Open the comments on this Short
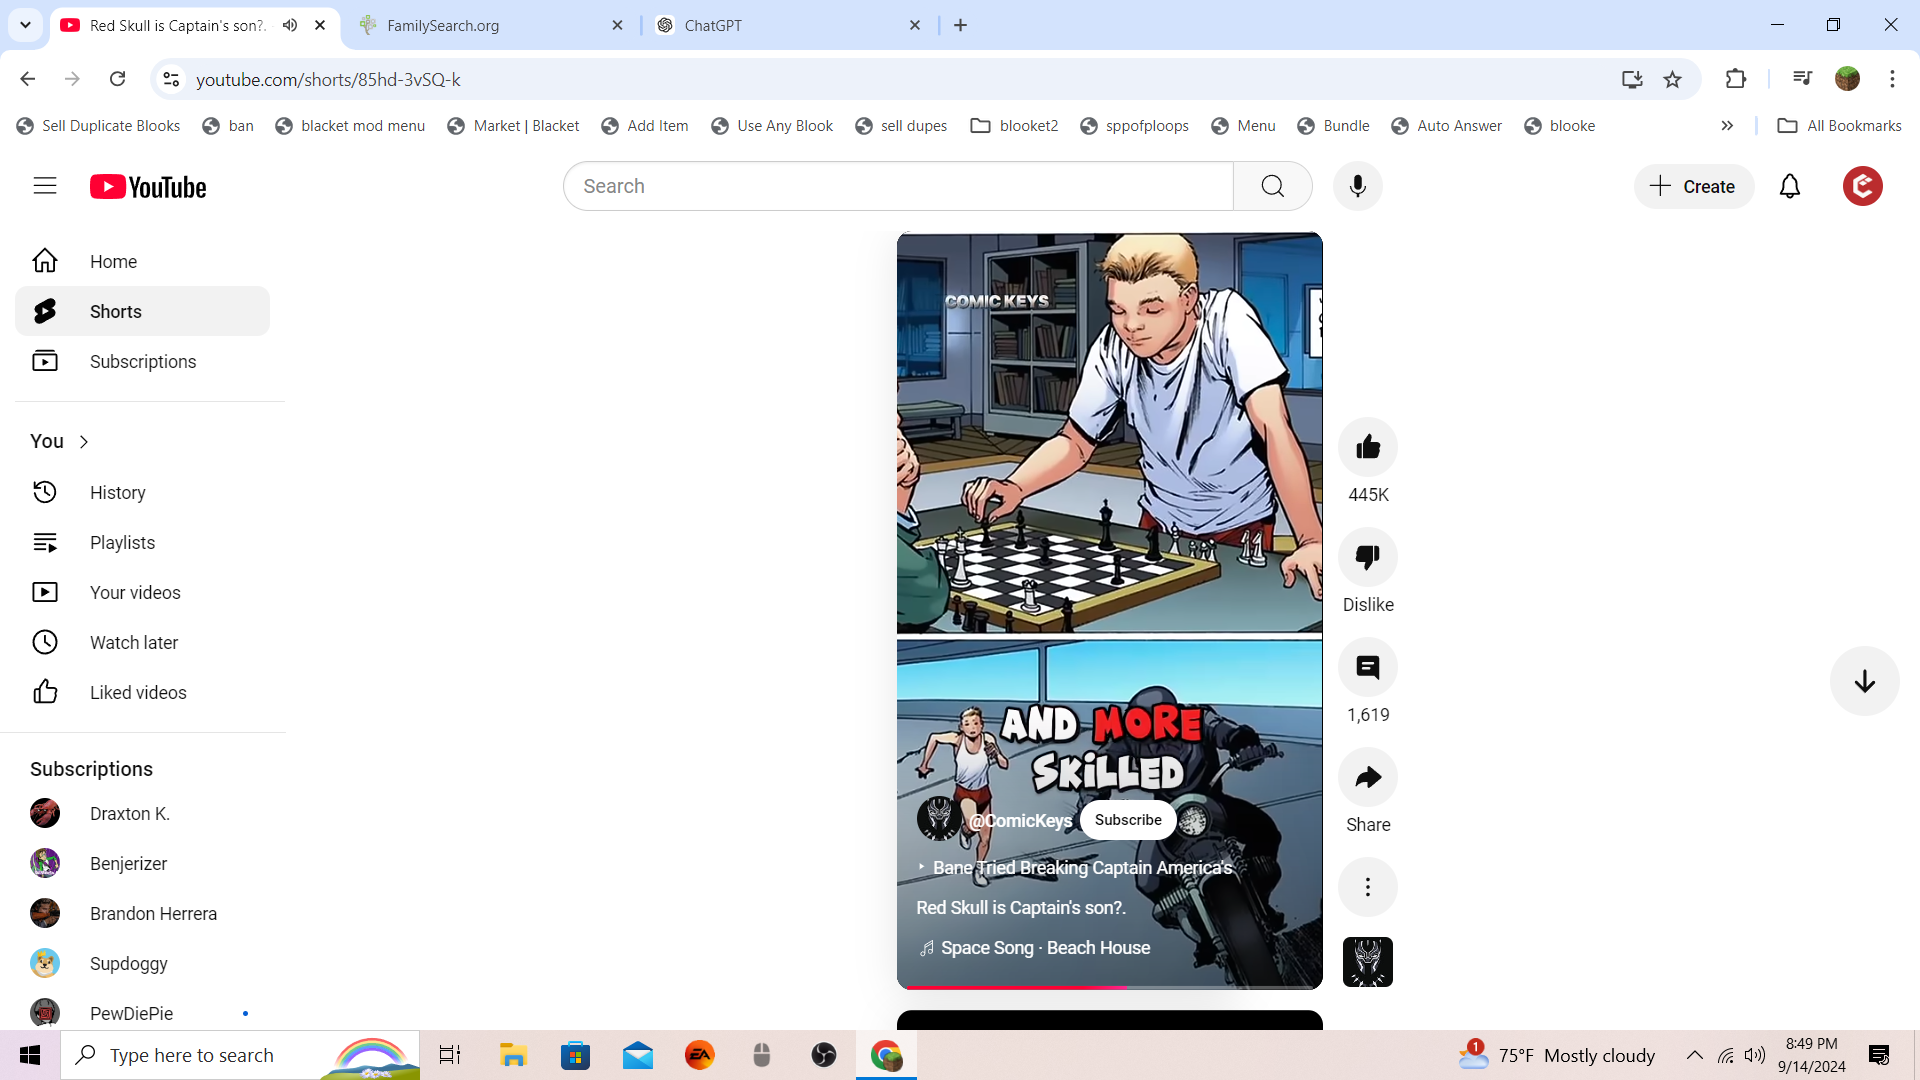The height and width of the screenshot is (1080, 1920). tap(1367, 667)
